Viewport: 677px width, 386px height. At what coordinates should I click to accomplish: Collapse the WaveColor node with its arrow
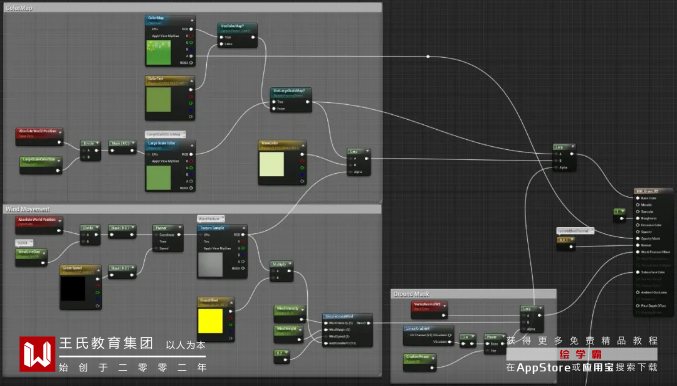[x=303, y=145]
